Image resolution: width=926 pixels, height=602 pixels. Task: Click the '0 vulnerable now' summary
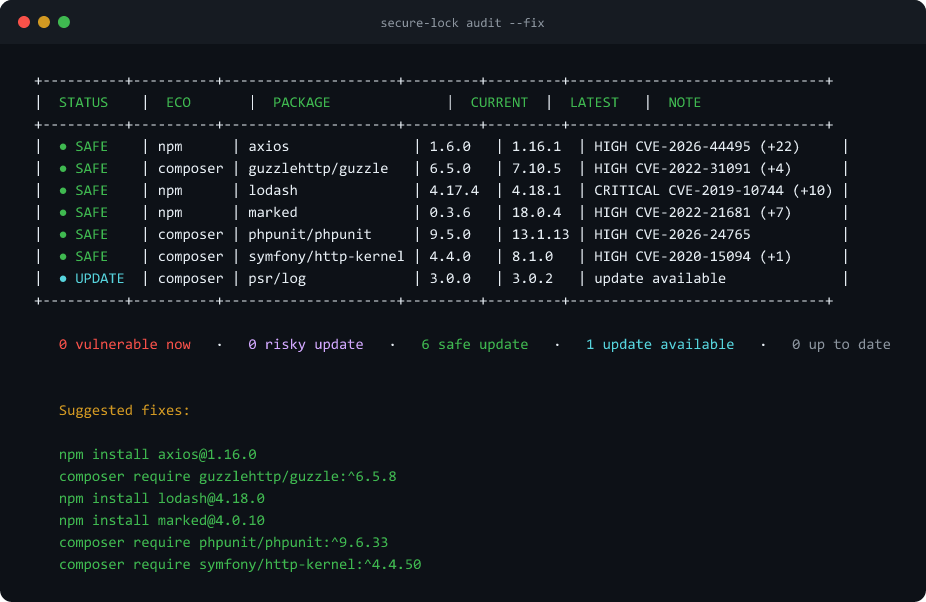click(x=125, y=344)
